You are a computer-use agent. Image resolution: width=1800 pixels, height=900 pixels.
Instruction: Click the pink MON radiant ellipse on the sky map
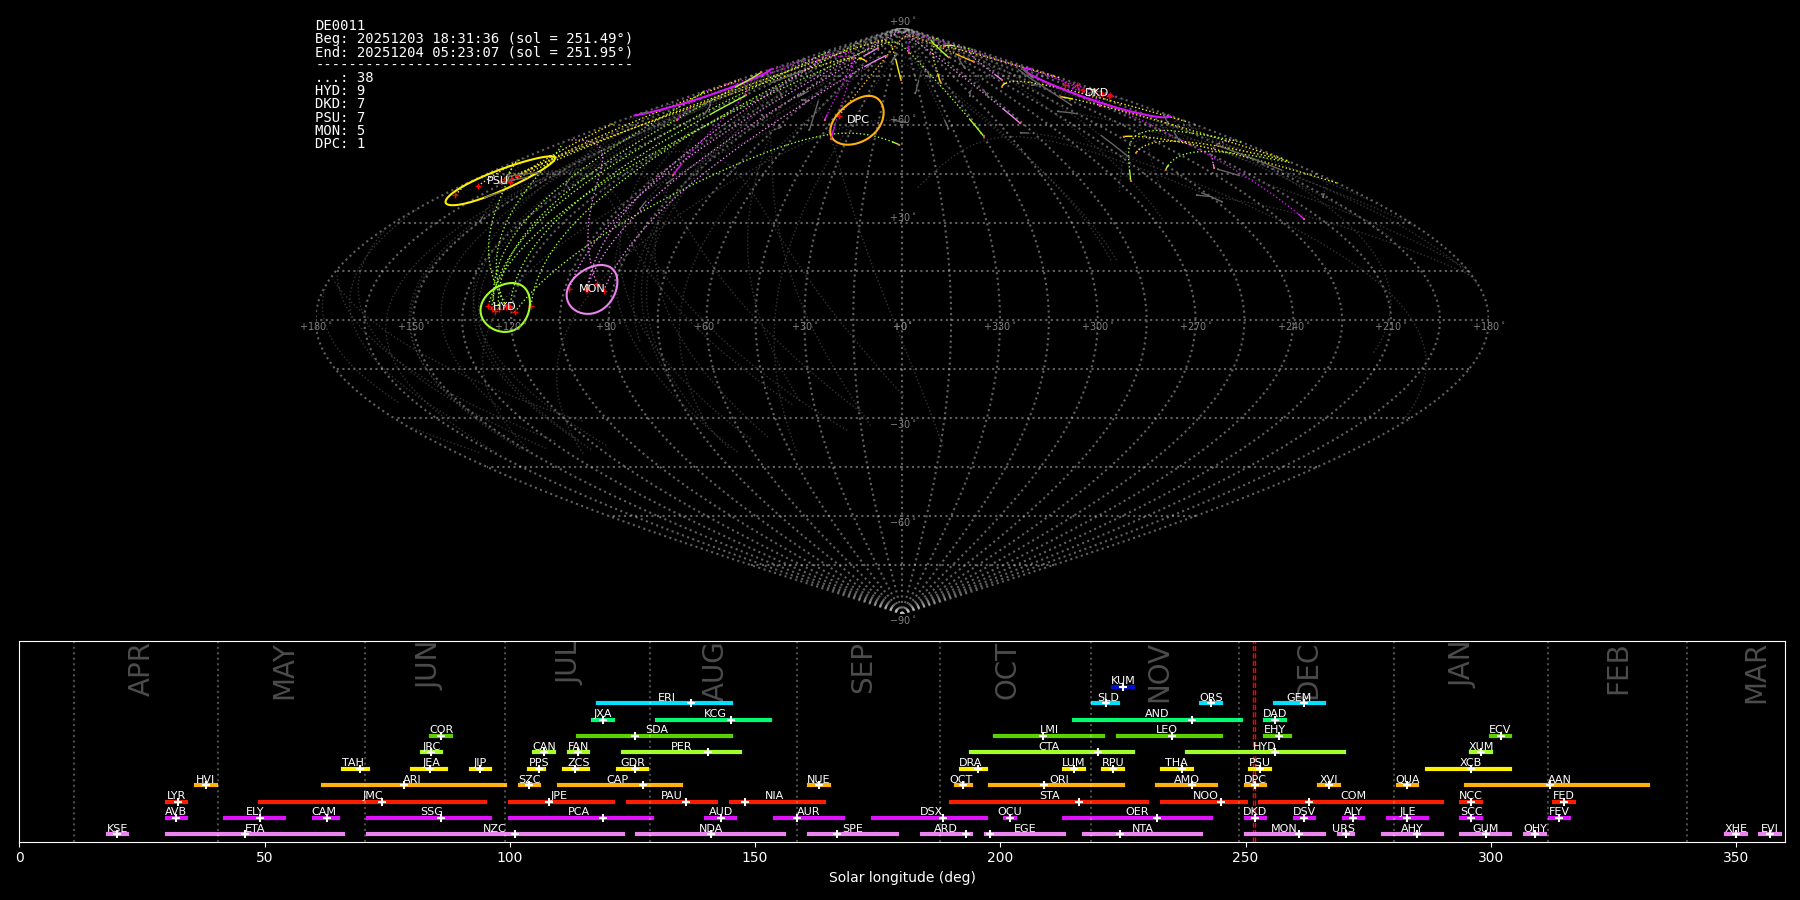point(592,289)
